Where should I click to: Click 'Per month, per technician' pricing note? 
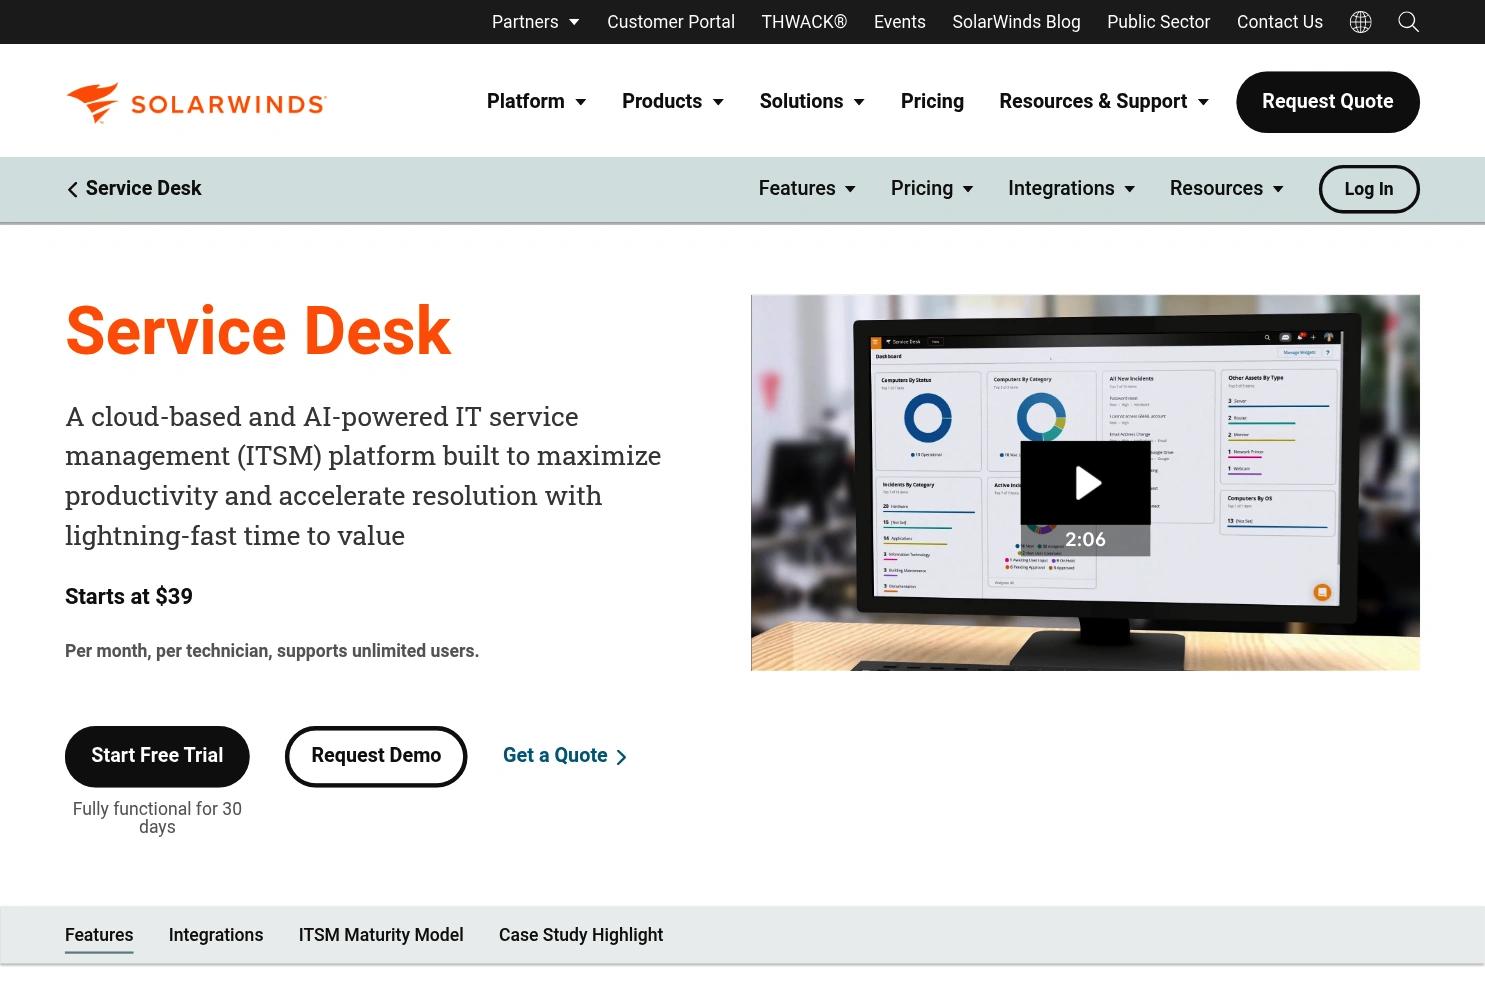point(272,651)
